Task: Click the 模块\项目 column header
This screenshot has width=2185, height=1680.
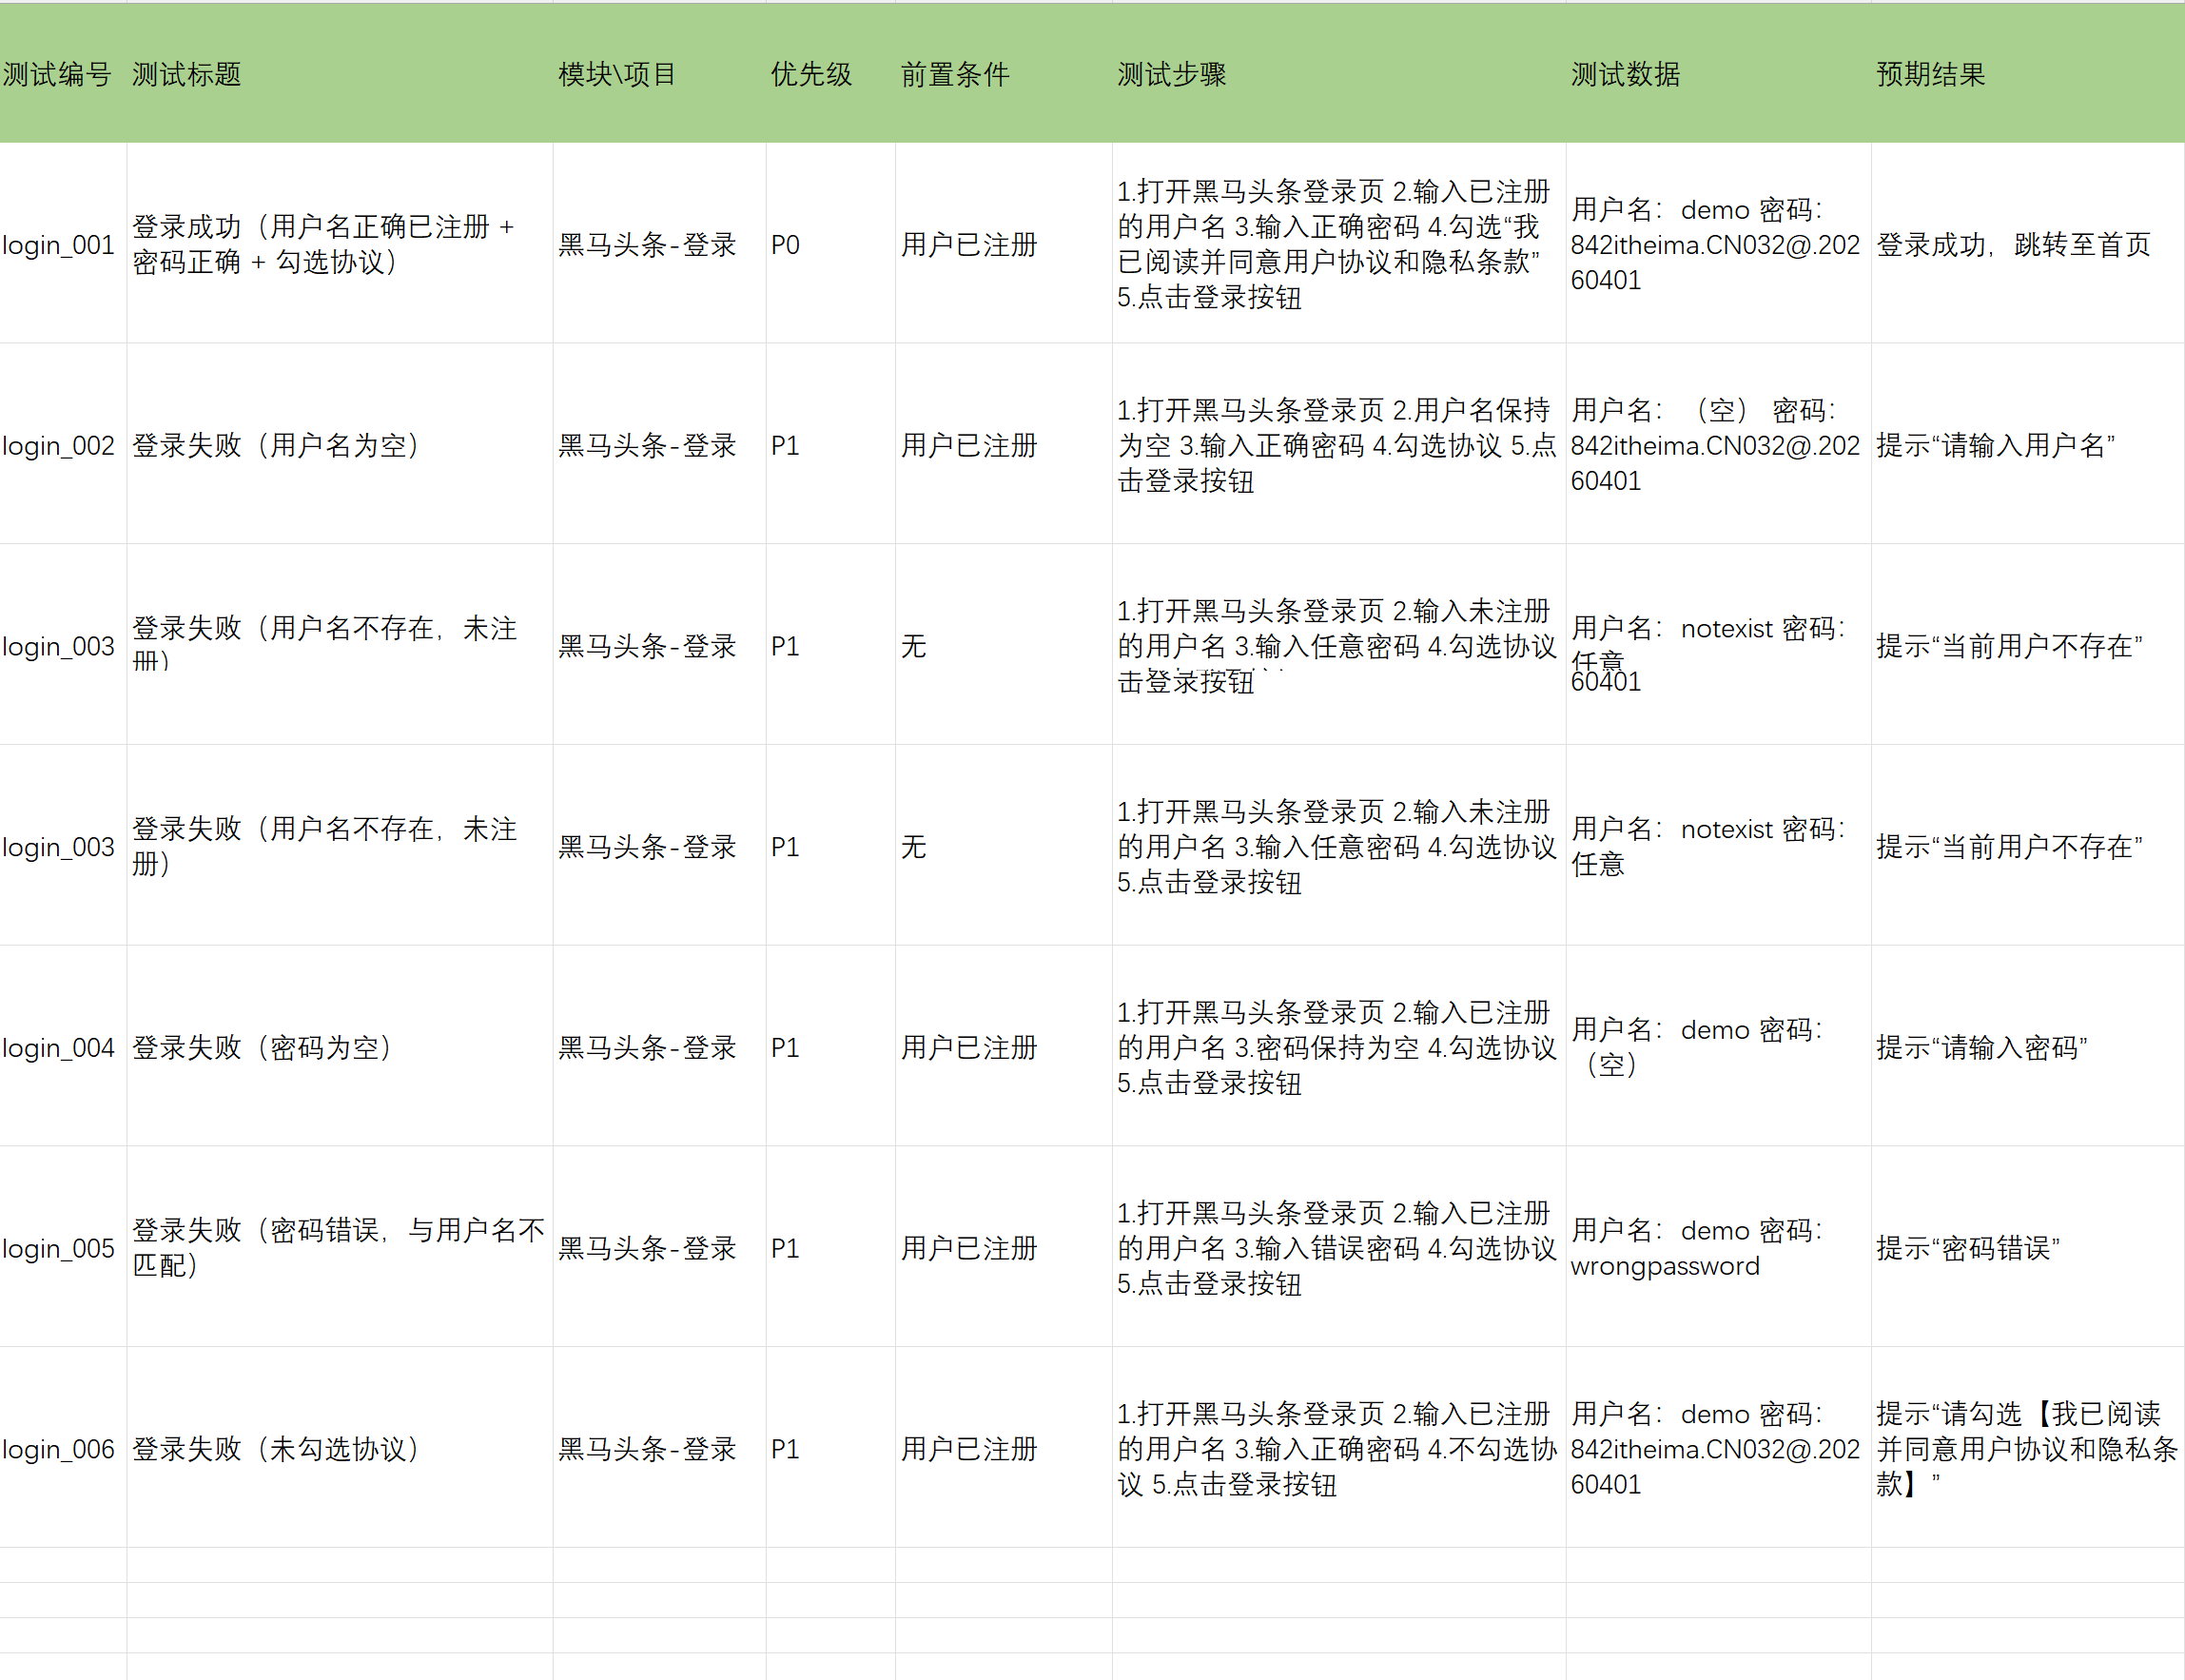Action: click(660, 73)
